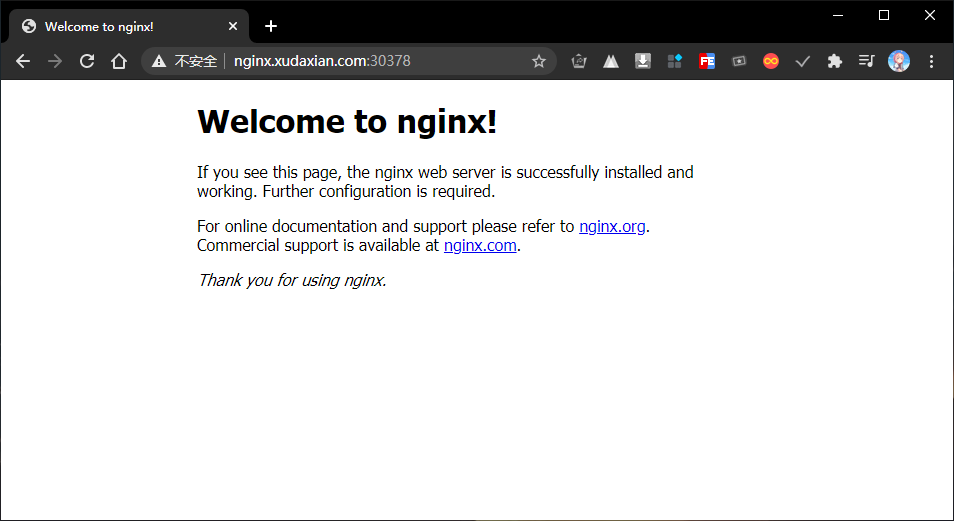Screen dimensions: 954x521
Task: Close the browser window
Action: (x=930, y=15)
